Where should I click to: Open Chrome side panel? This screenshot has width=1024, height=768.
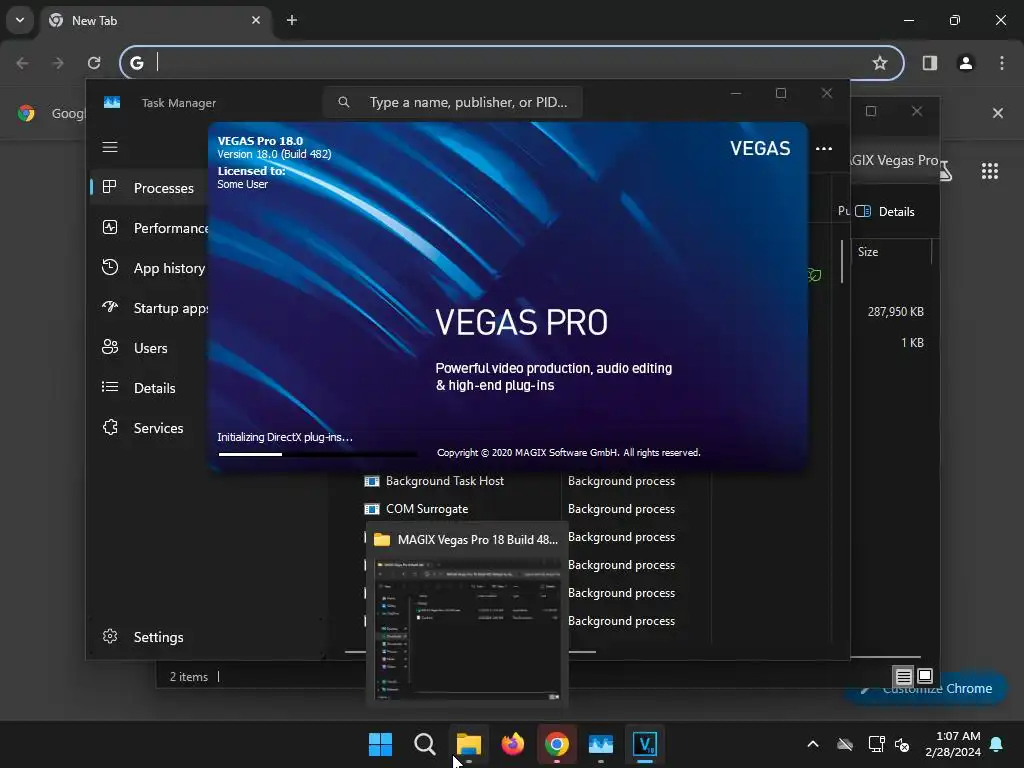pos(929,63)
